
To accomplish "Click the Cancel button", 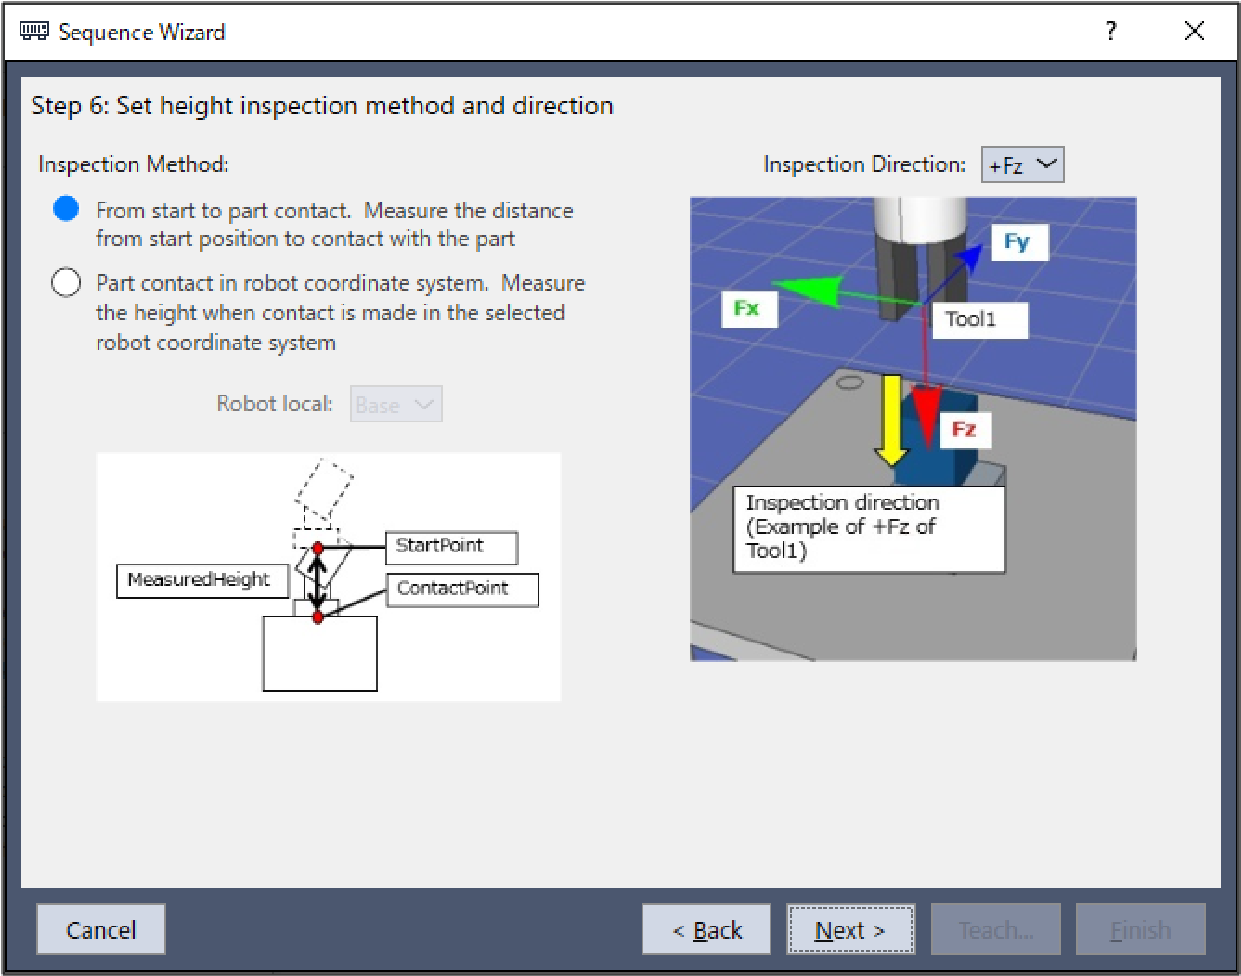I will tap(101, 930).
